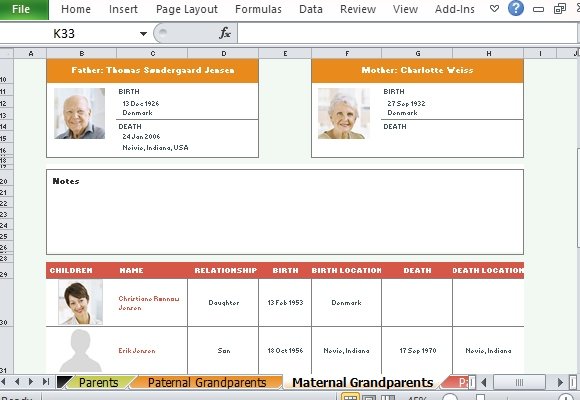Select the Parents sheet tab
This screenshot has width=580, height=400.
98,382
